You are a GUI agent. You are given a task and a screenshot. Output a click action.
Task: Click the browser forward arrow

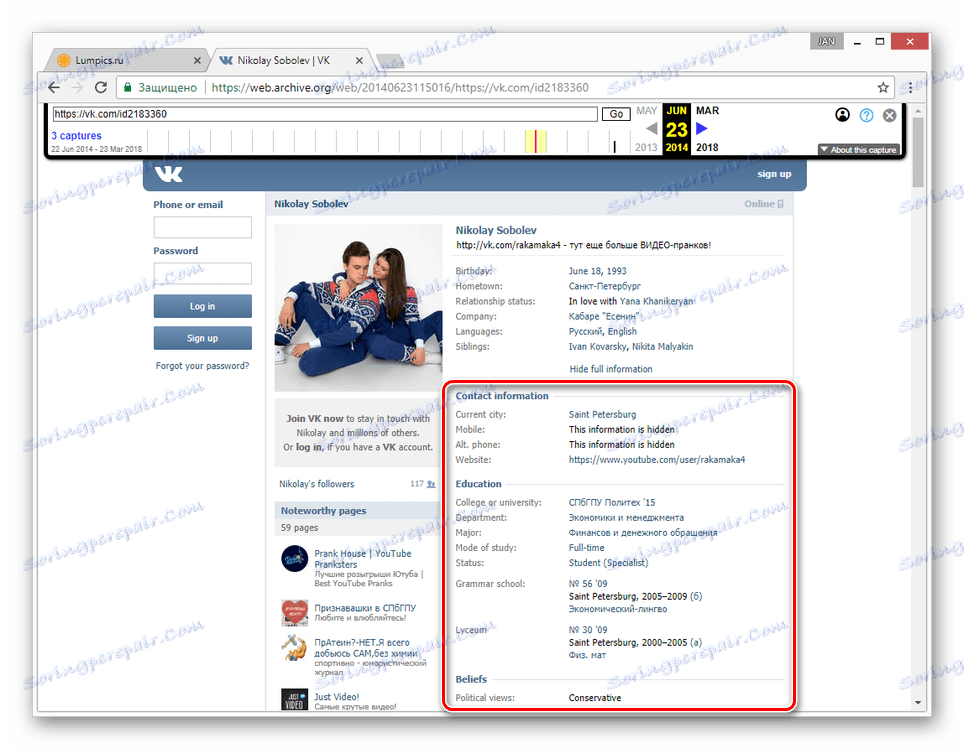77,87
